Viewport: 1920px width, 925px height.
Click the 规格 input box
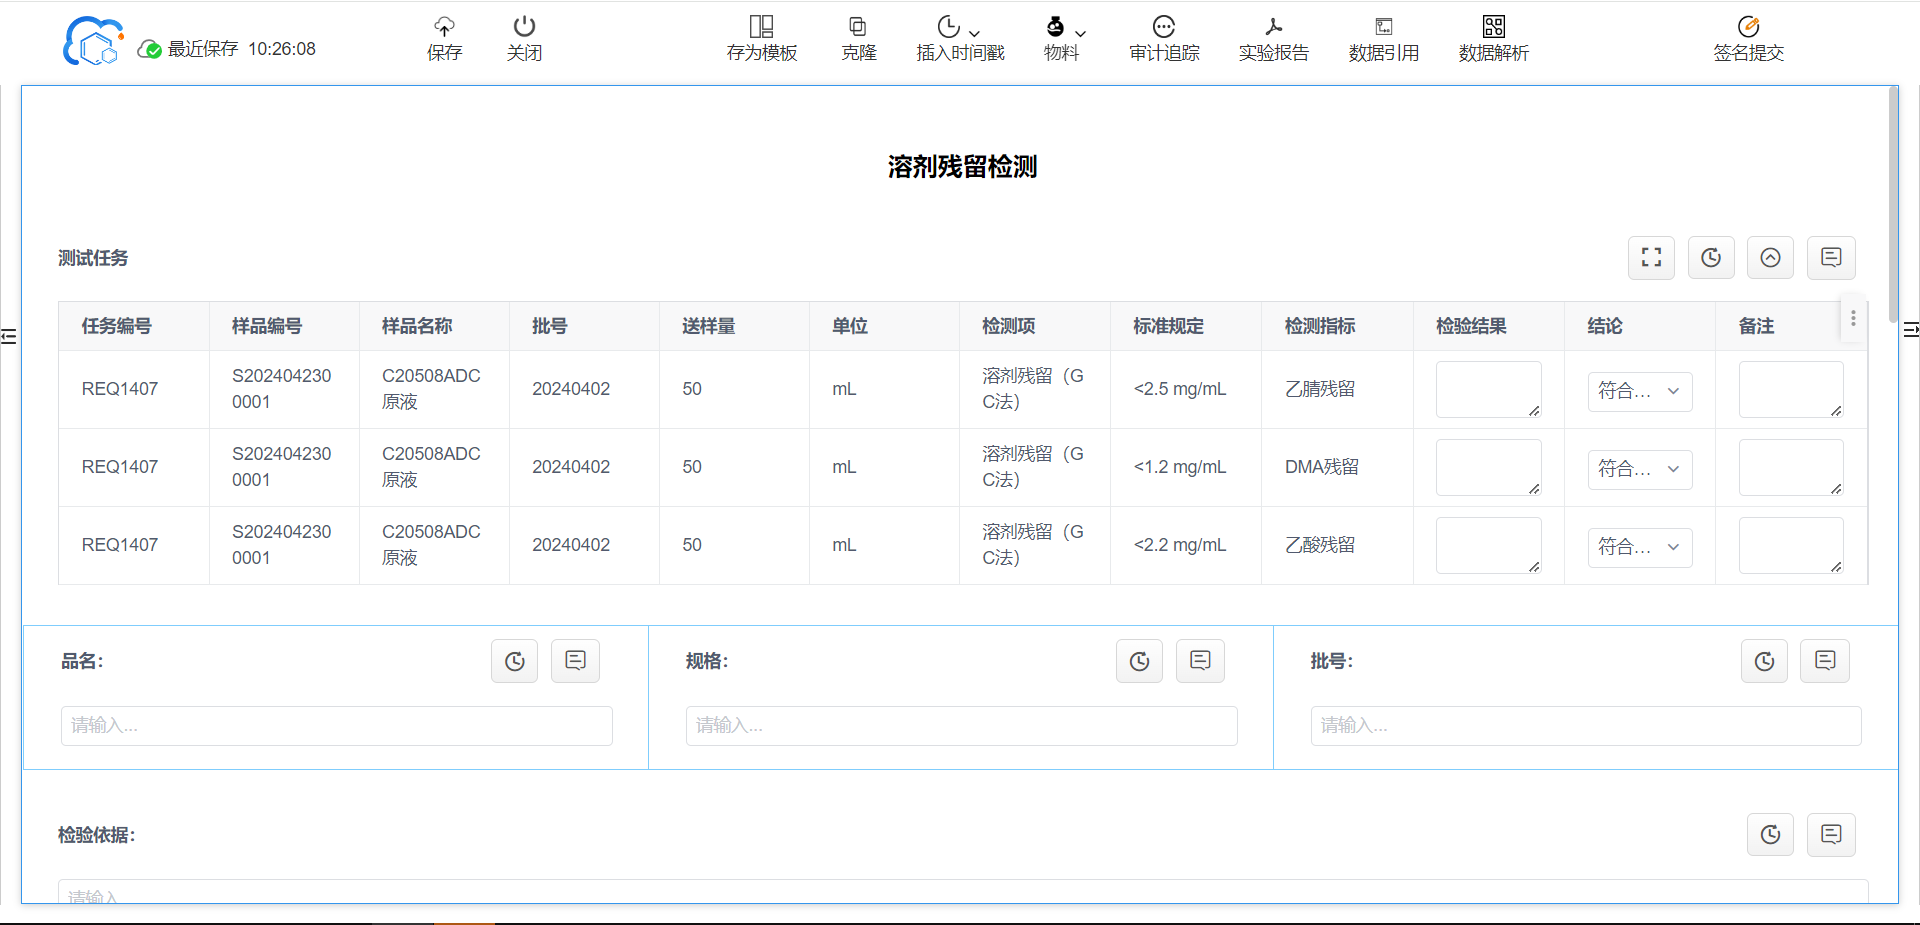(961, 726)
